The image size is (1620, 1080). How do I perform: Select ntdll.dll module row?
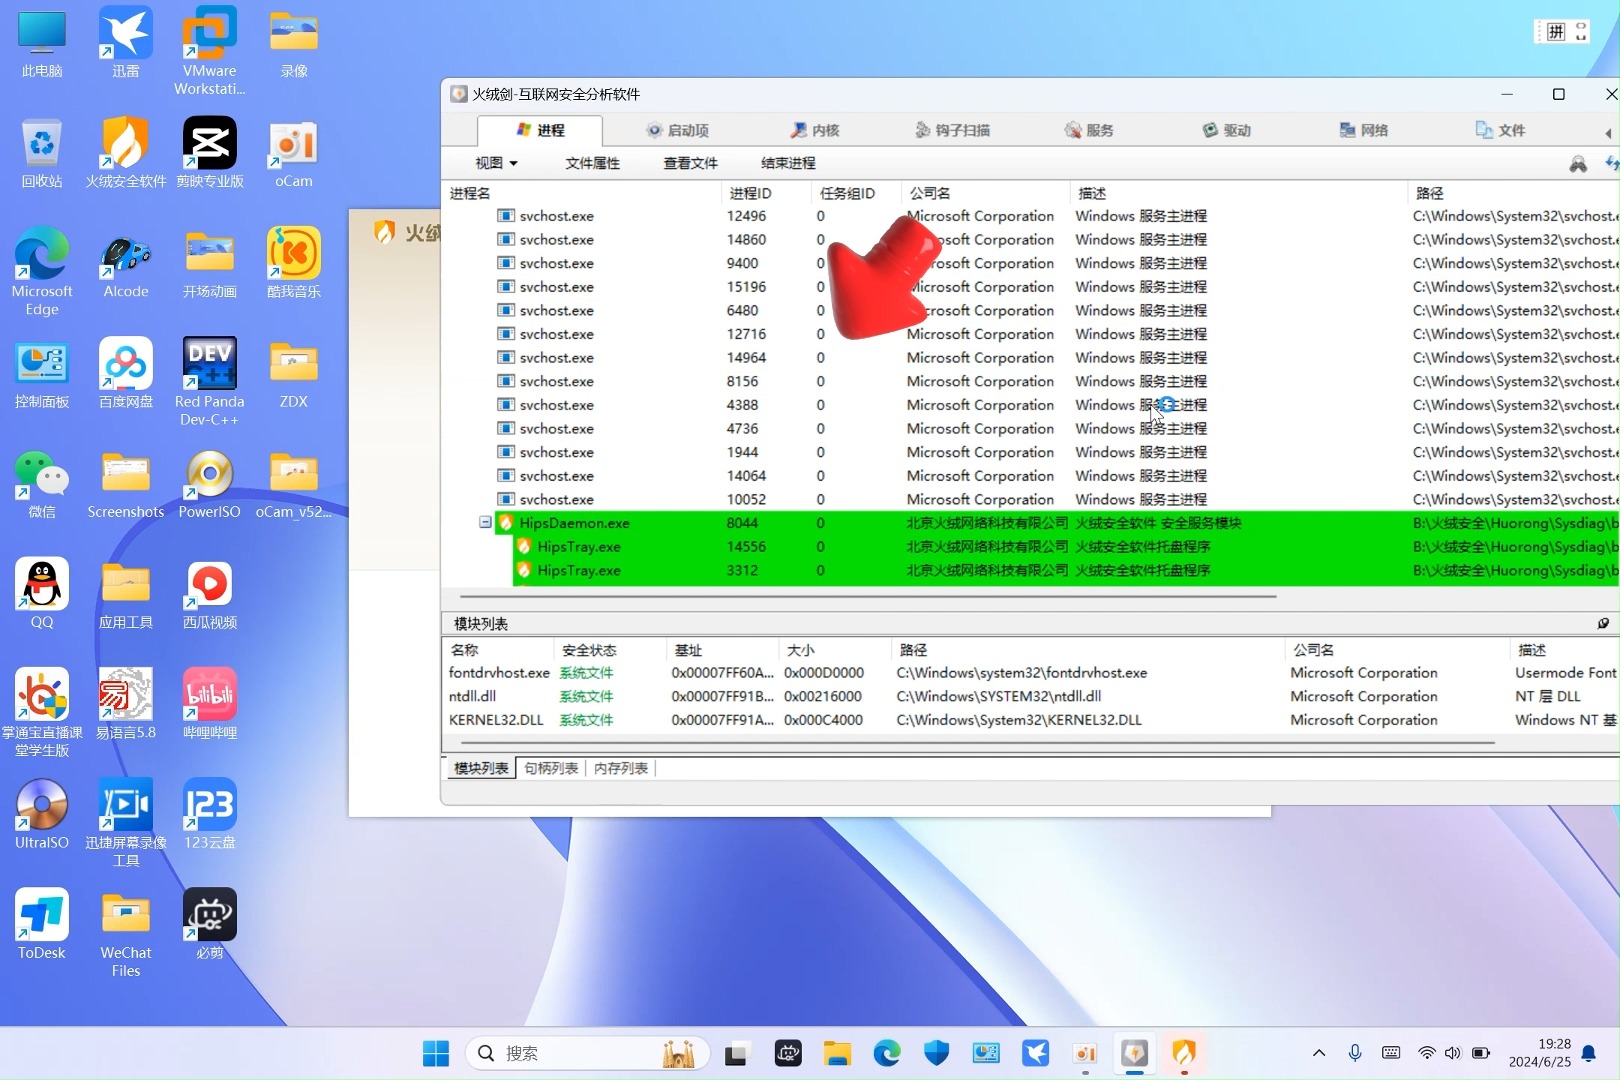(1030, 696)
